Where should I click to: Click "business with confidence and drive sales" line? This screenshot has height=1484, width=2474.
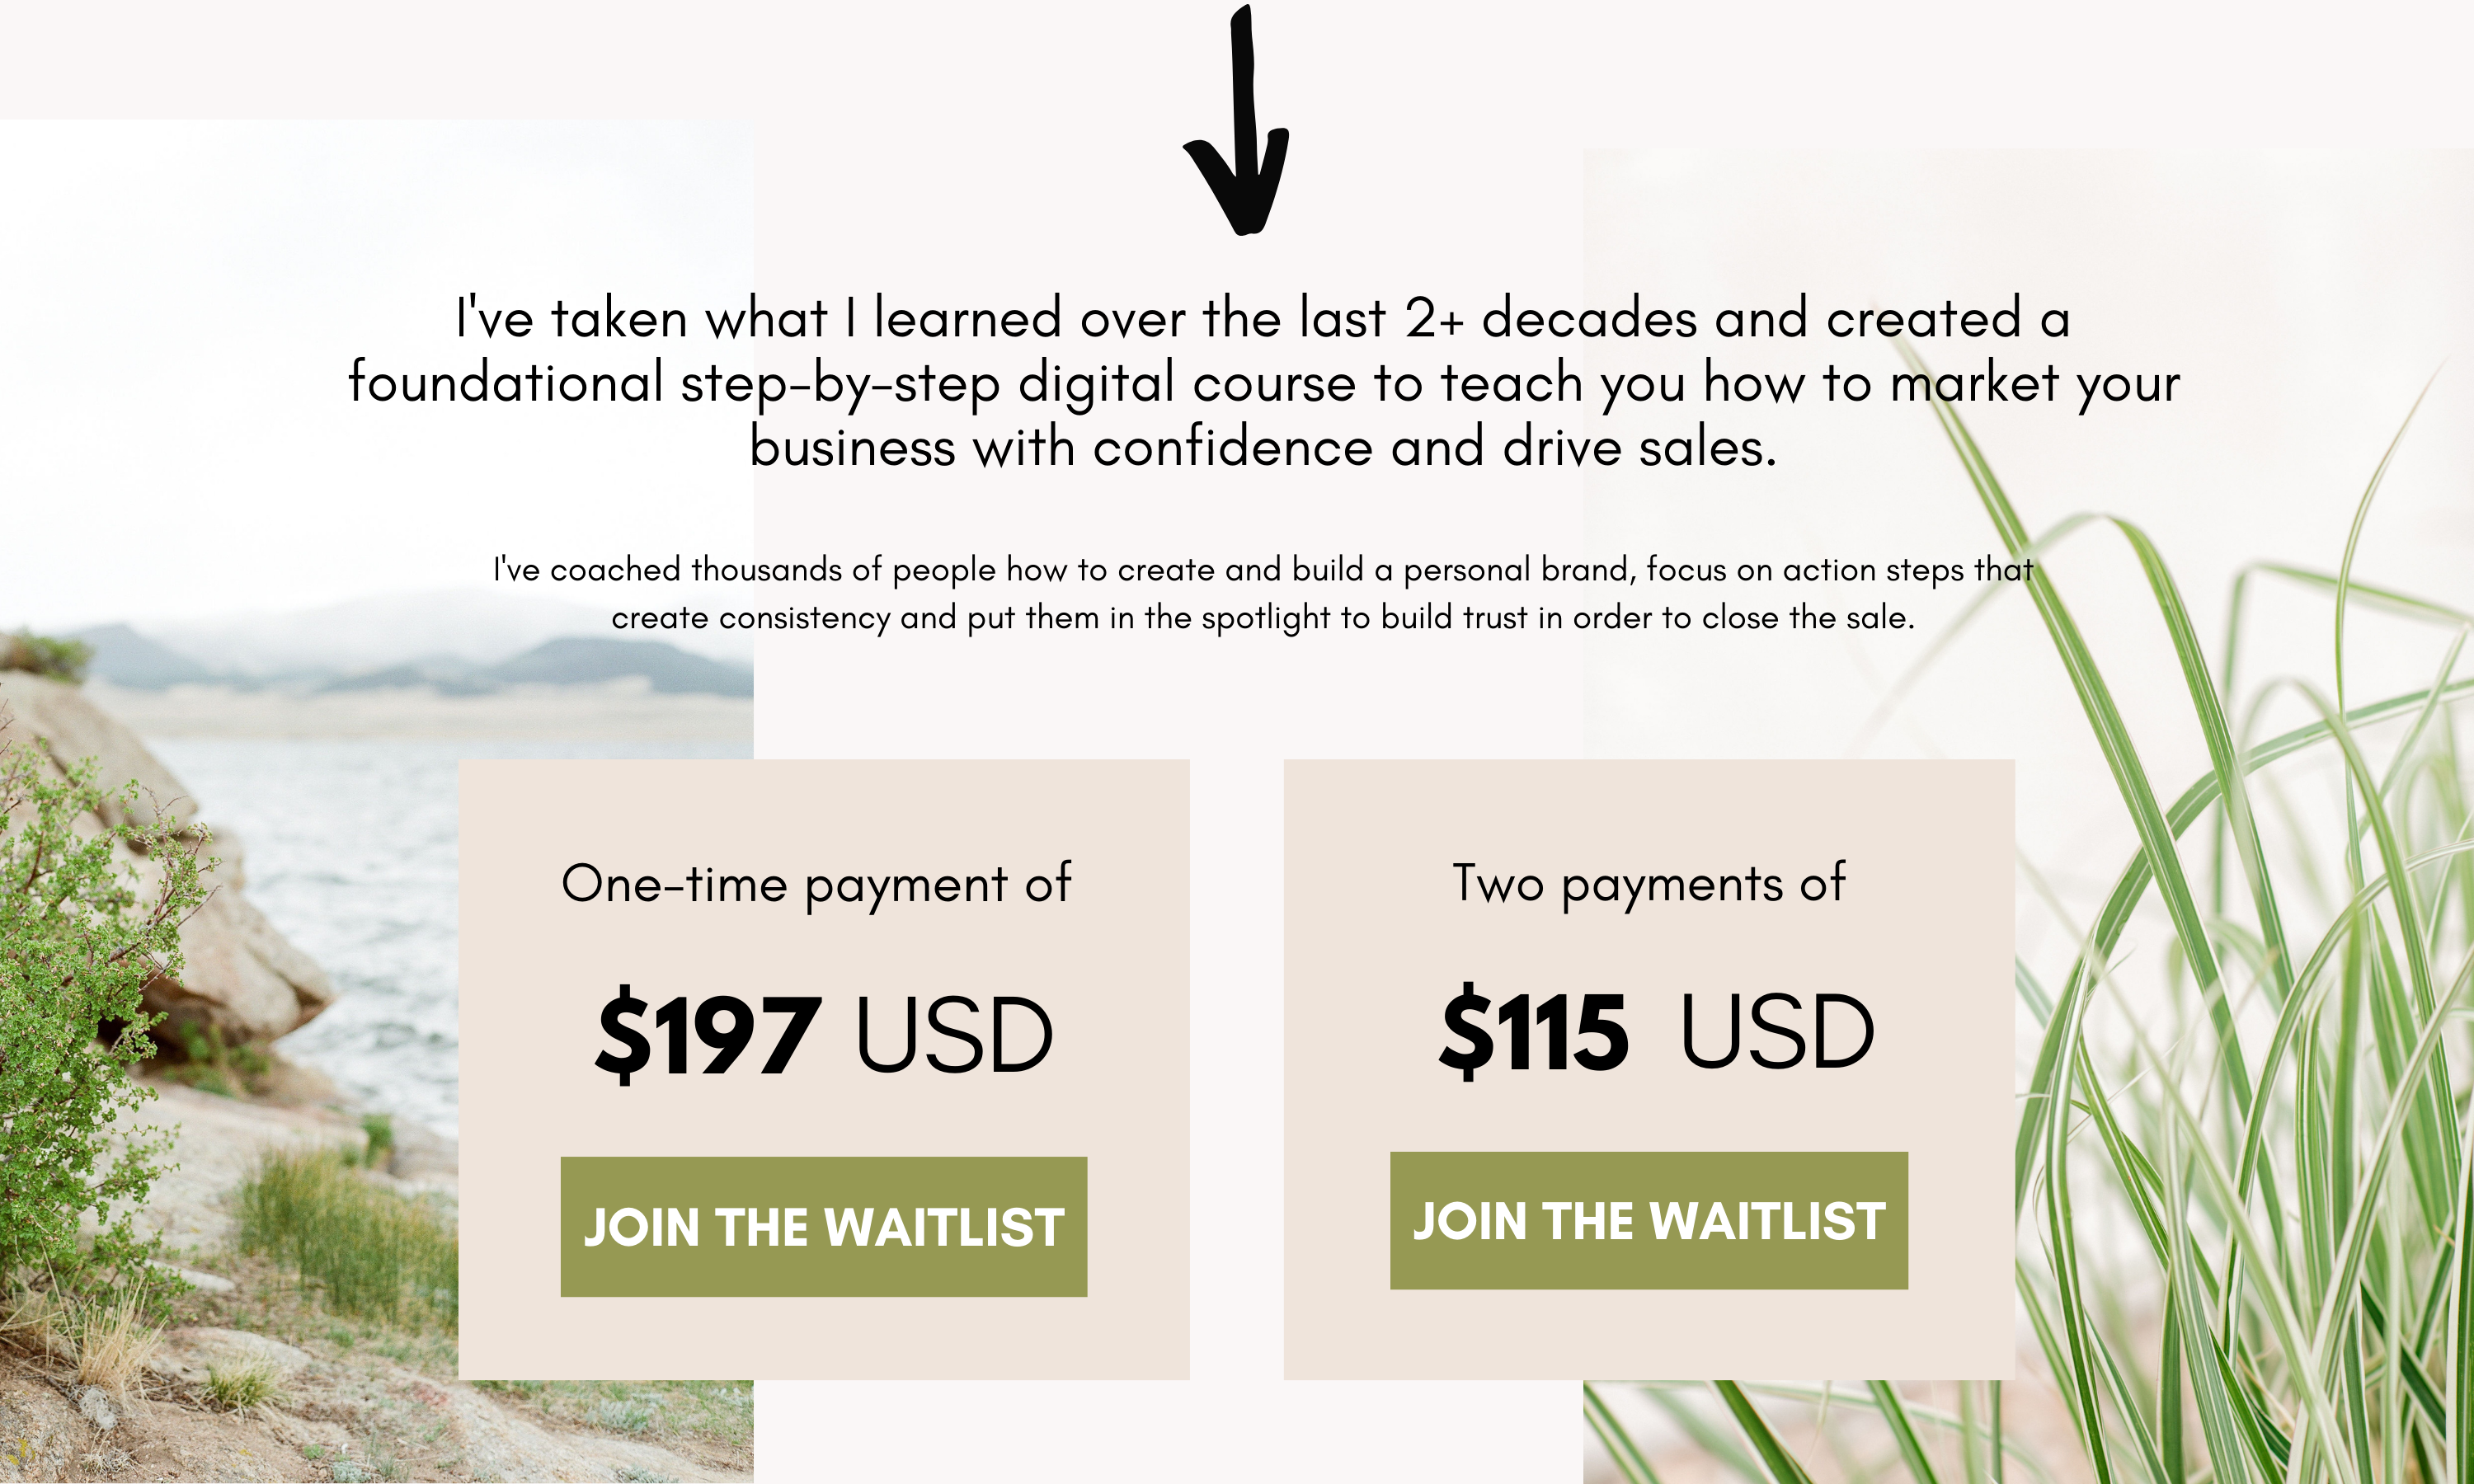pos(1263,447)
